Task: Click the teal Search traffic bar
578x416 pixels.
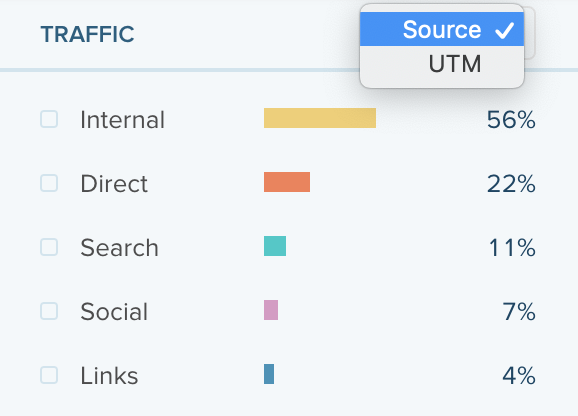Action: click(275, 246)
